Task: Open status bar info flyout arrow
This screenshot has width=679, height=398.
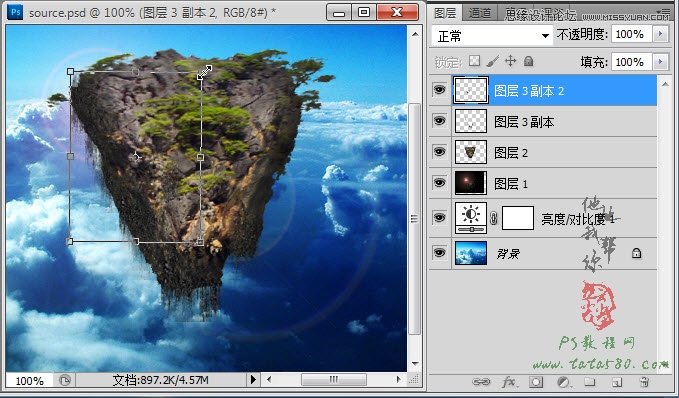Action: [253, 380]
